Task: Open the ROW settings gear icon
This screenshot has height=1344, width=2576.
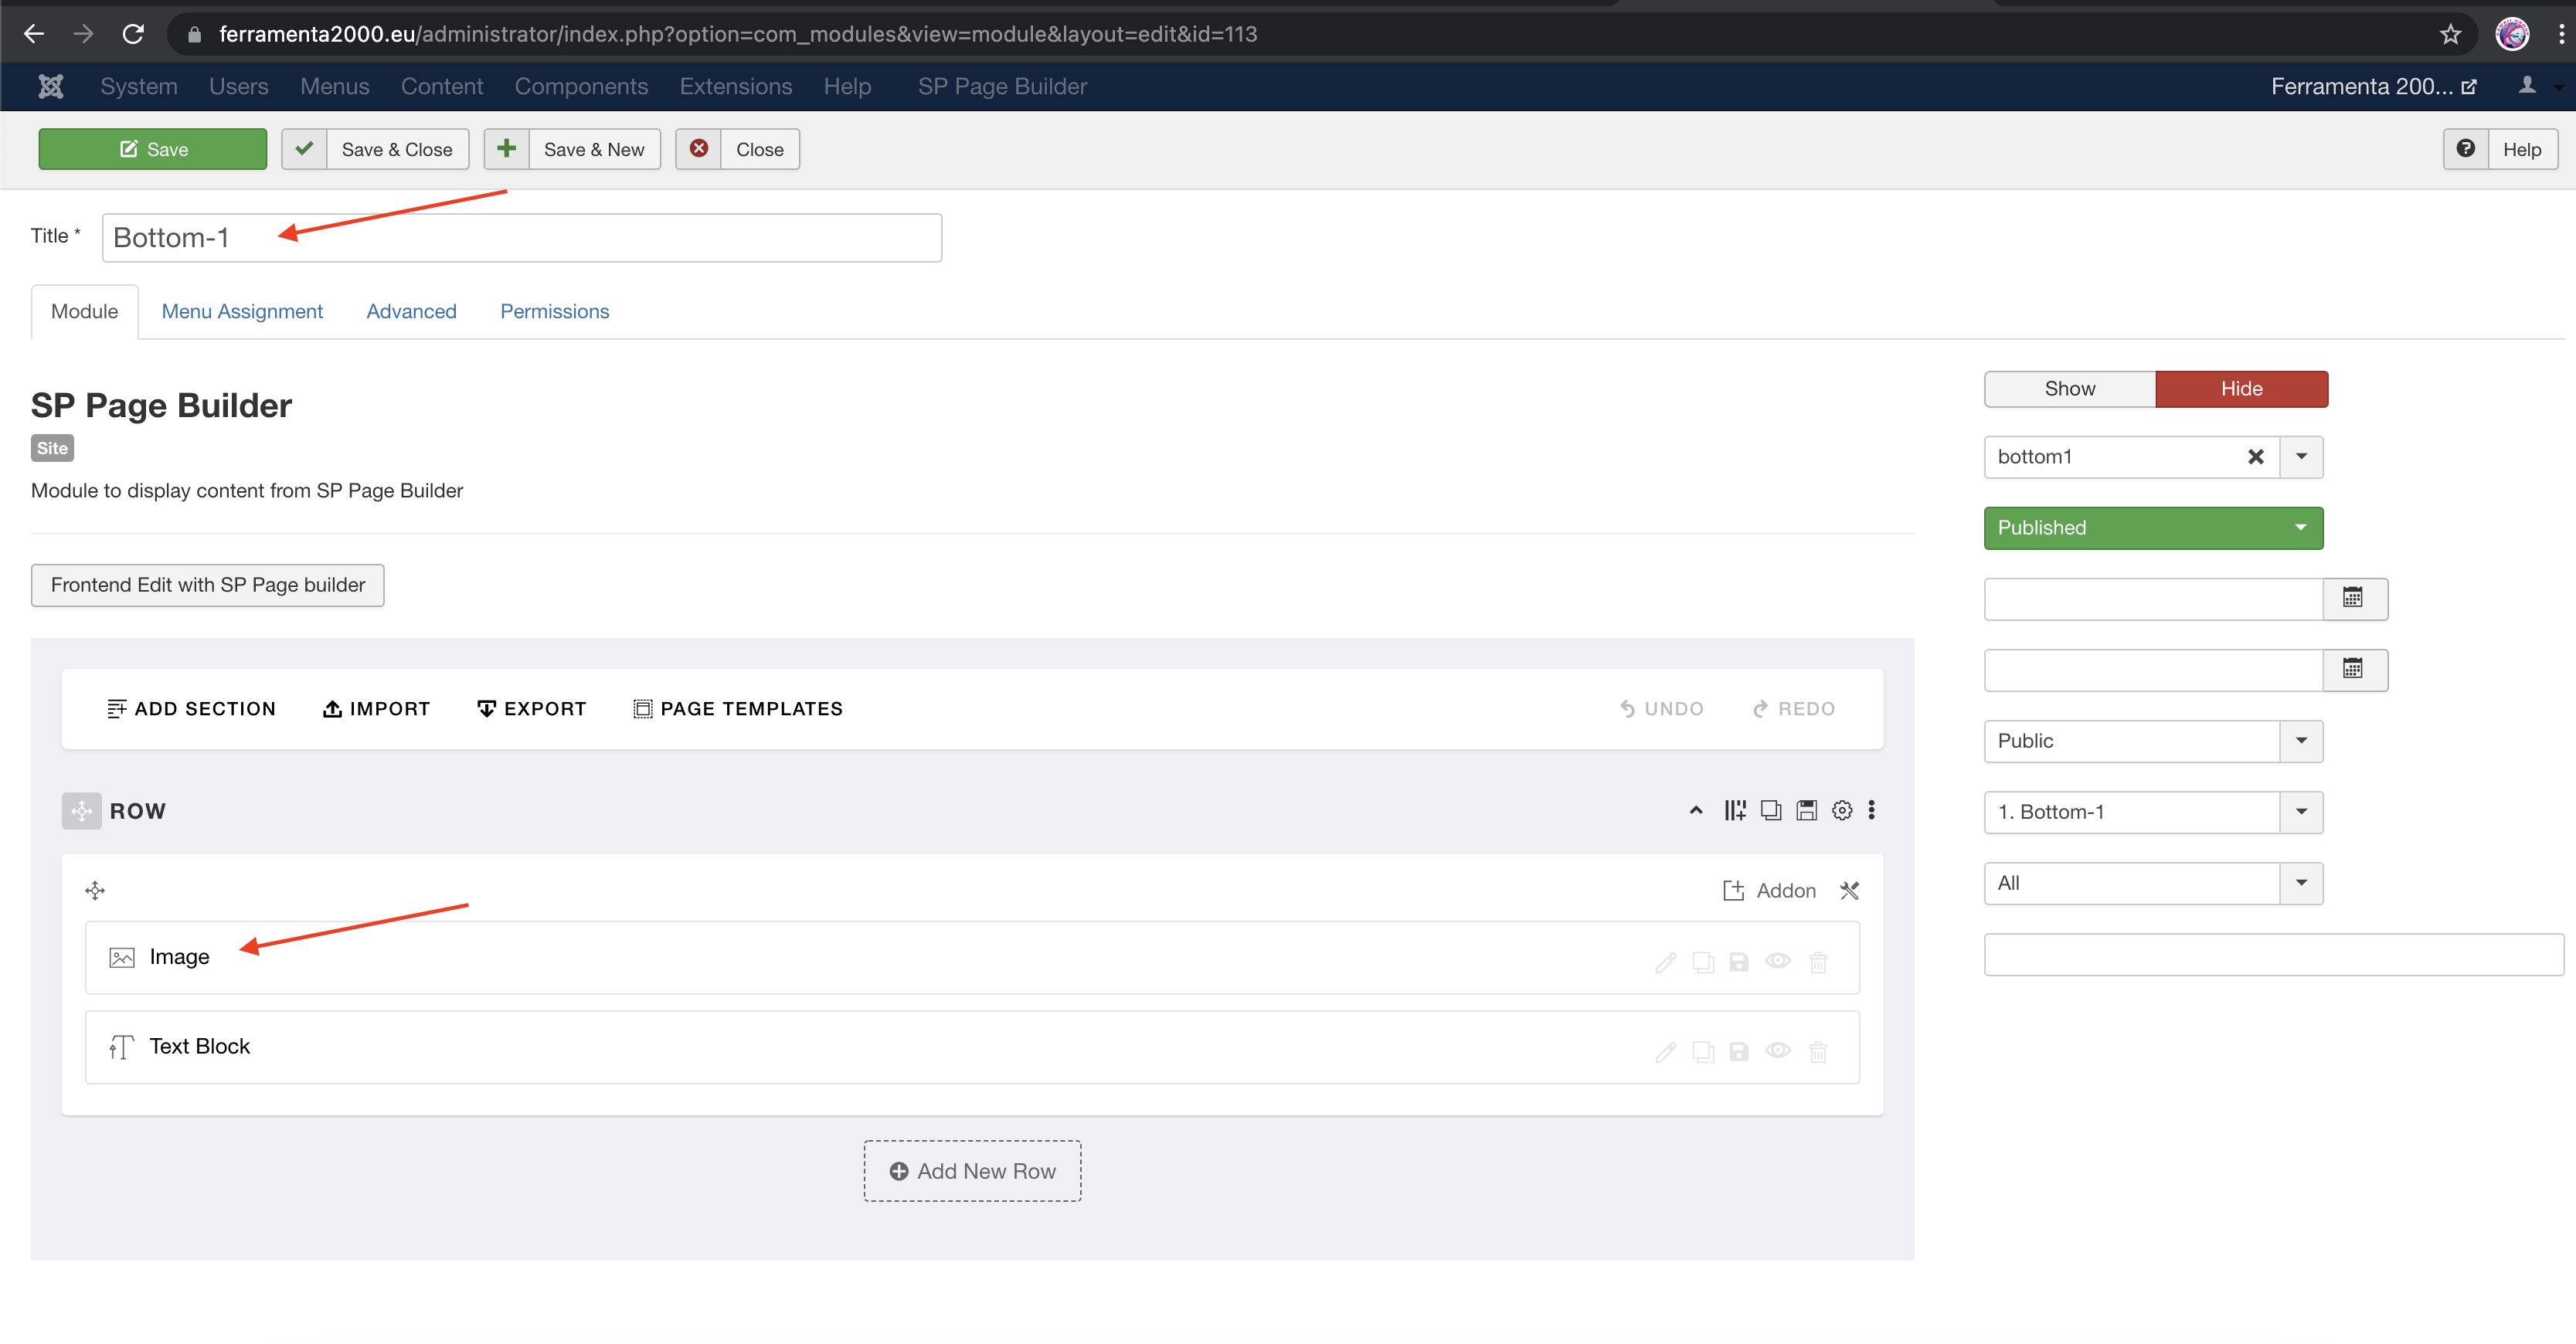Action: pos(1842,810)
